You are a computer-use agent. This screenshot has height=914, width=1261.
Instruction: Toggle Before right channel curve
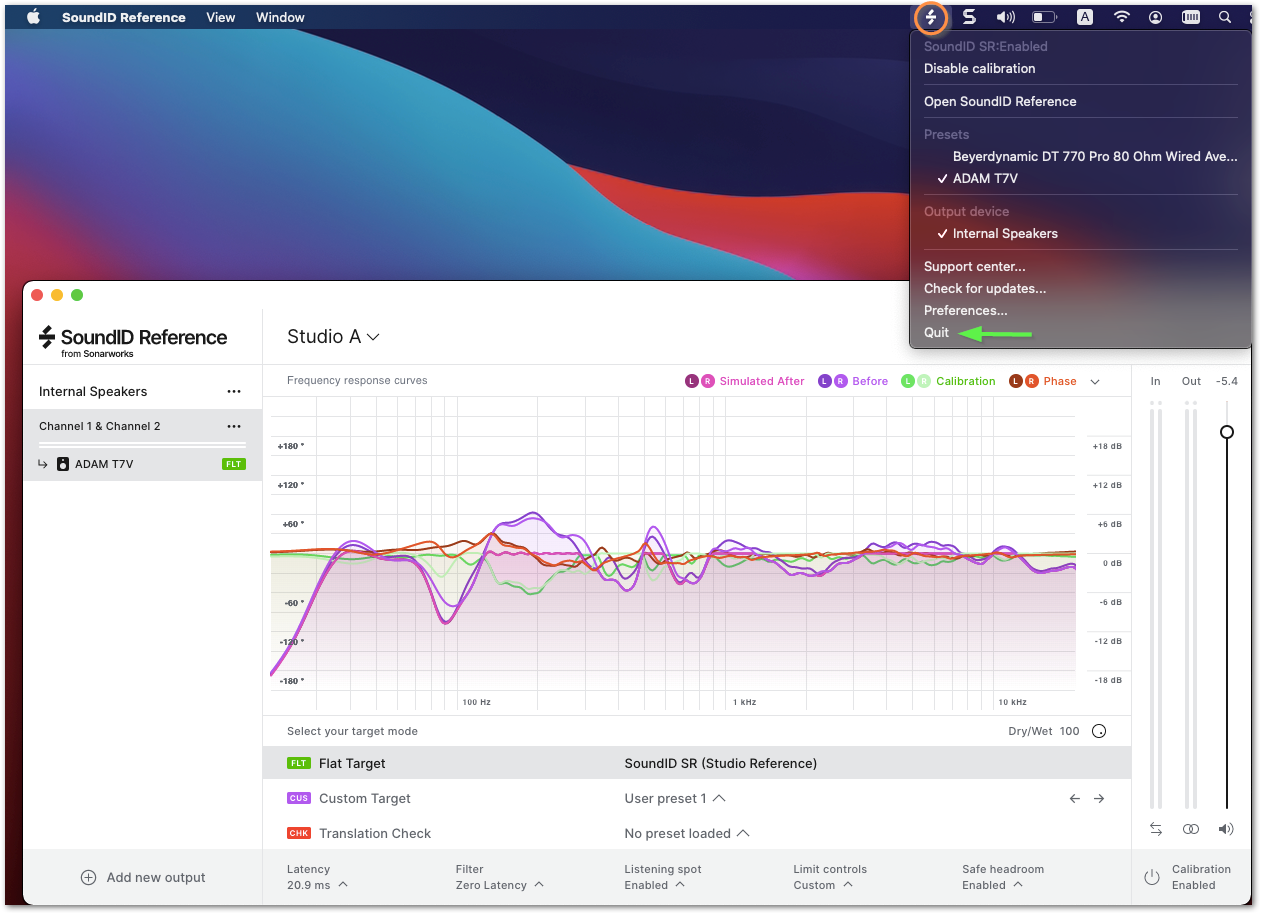tap(841, 381)
